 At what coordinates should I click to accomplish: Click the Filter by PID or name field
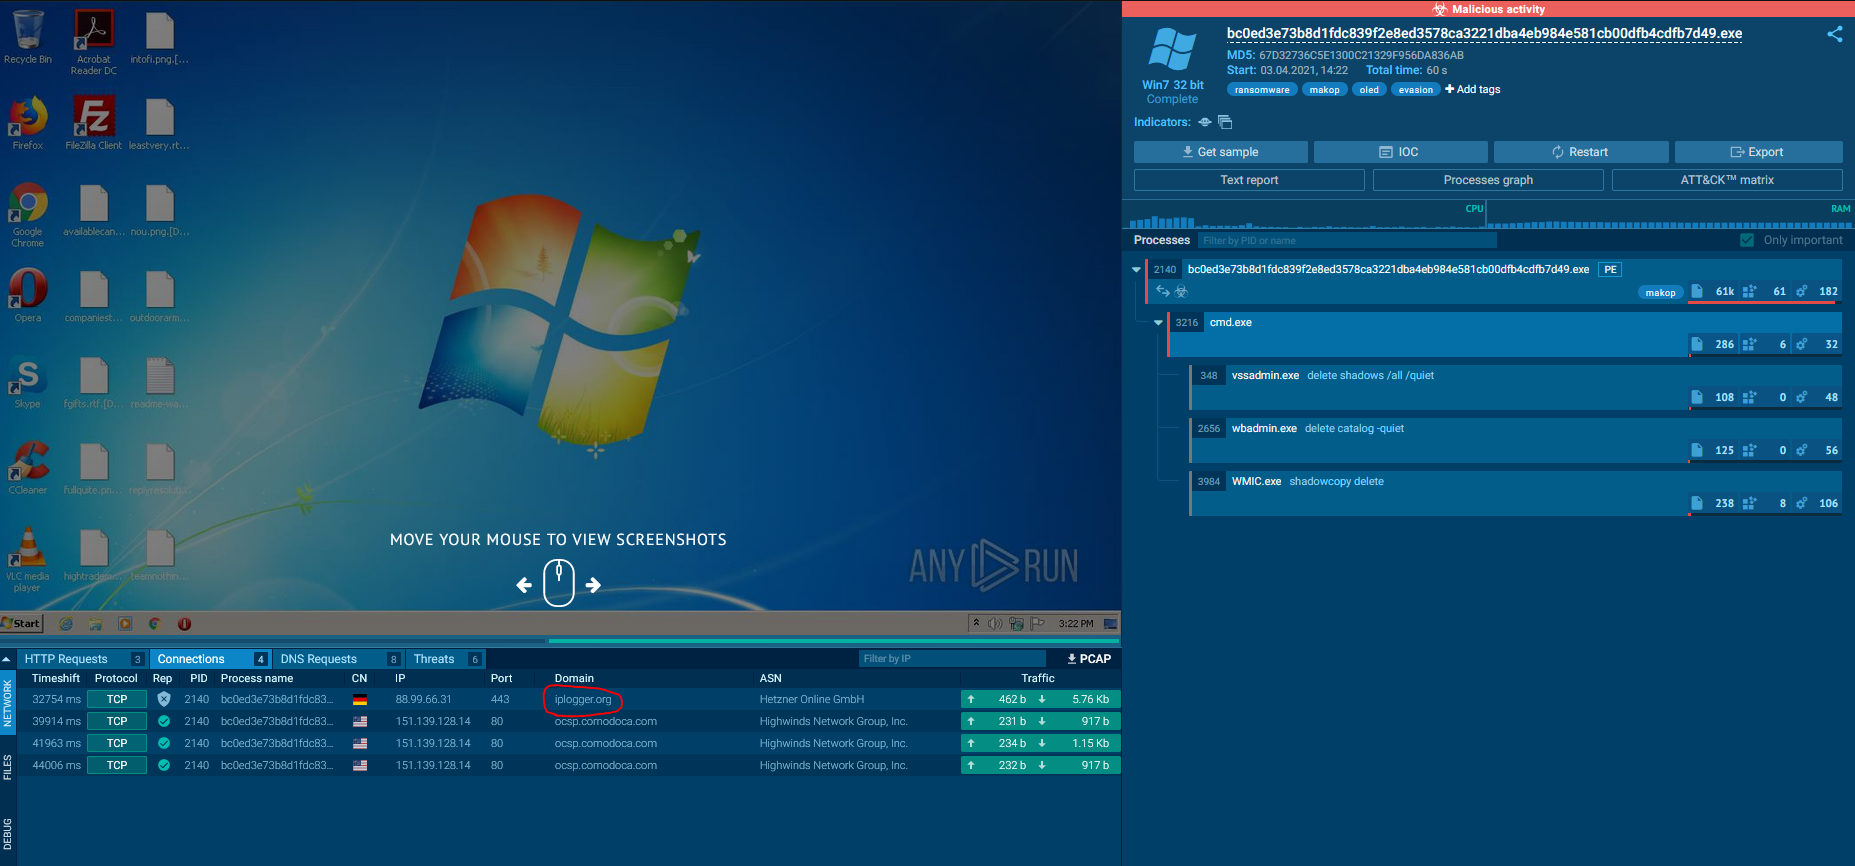(1348, 241)
